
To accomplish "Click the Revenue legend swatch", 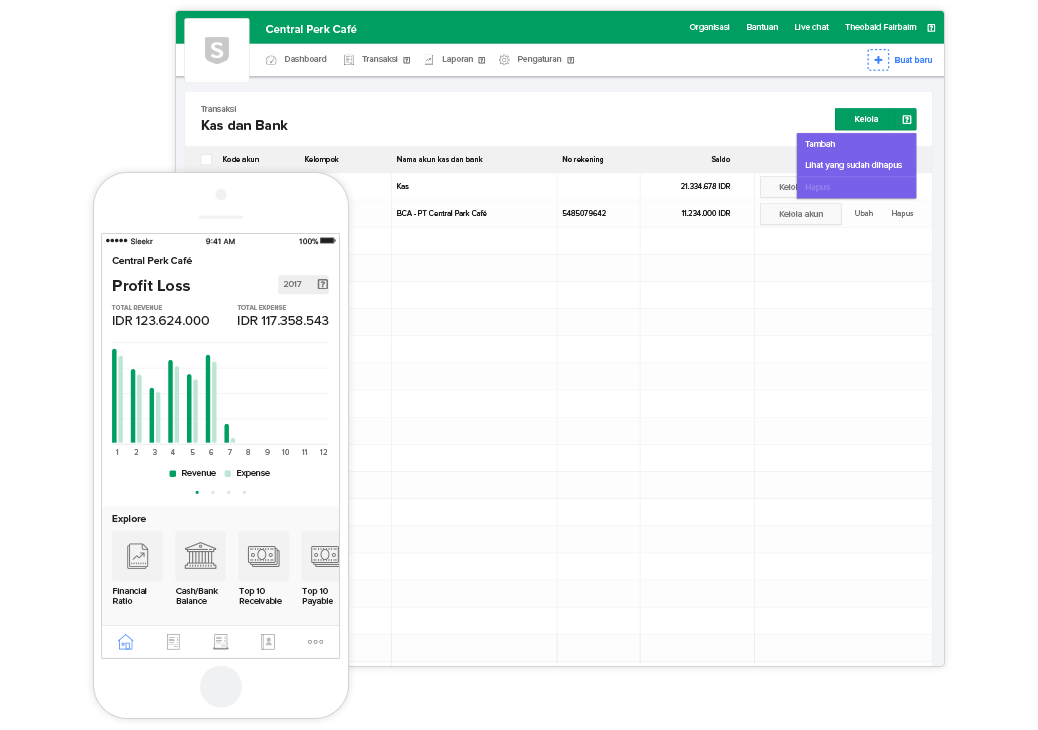I will coord(173,473).
